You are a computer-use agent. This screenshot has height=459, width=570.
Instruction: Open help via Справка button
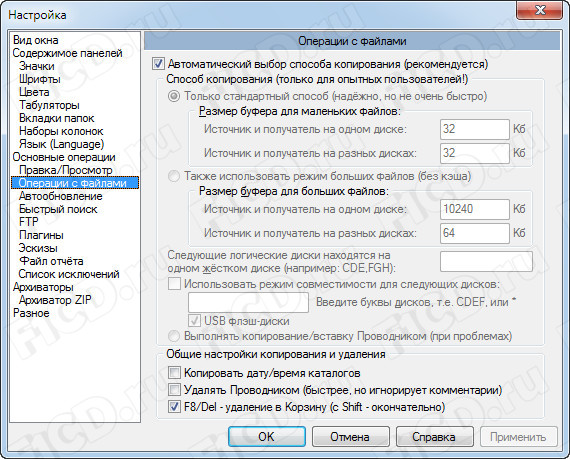point(434,436)
